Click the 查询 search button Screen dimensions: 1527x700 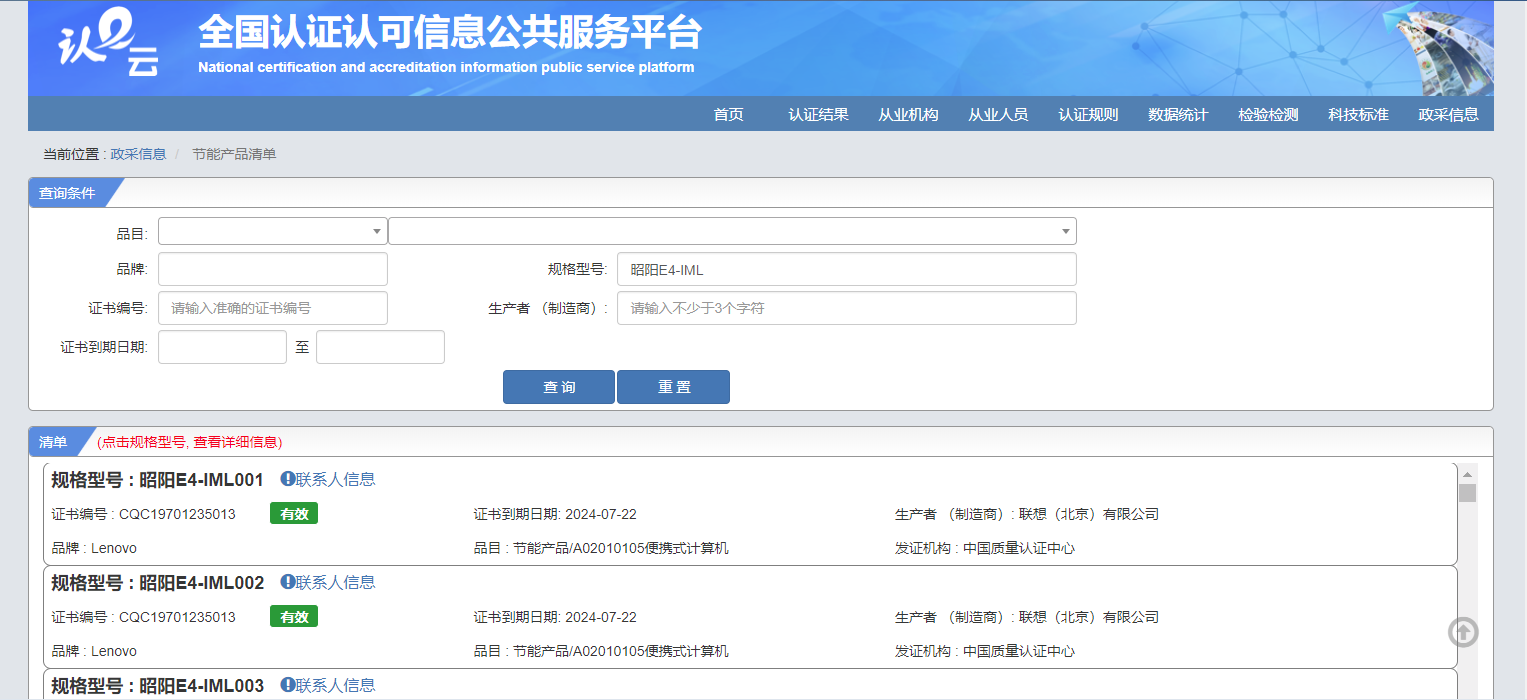[559, 387]
